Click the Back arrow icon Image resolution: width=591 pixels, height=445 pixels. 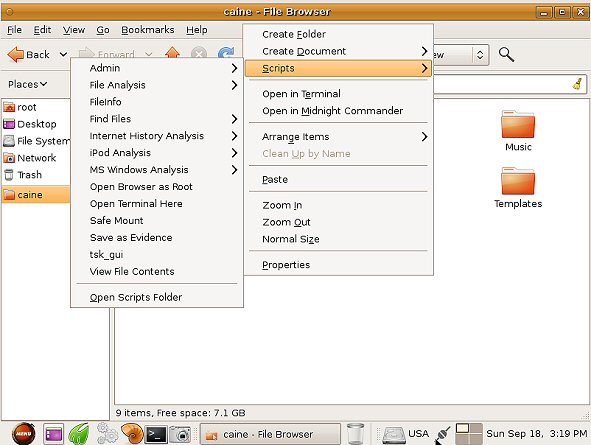coord(15,55)
